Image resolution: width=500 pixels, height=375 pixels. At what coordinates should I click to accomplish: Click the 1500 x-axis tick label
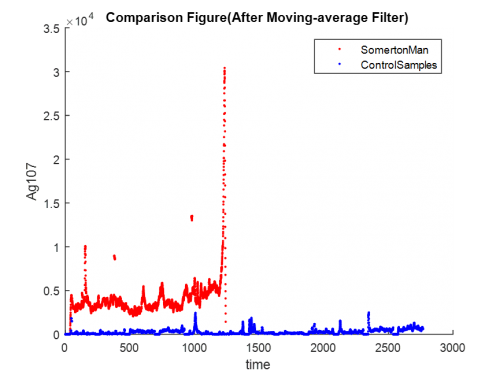(259, 348)
